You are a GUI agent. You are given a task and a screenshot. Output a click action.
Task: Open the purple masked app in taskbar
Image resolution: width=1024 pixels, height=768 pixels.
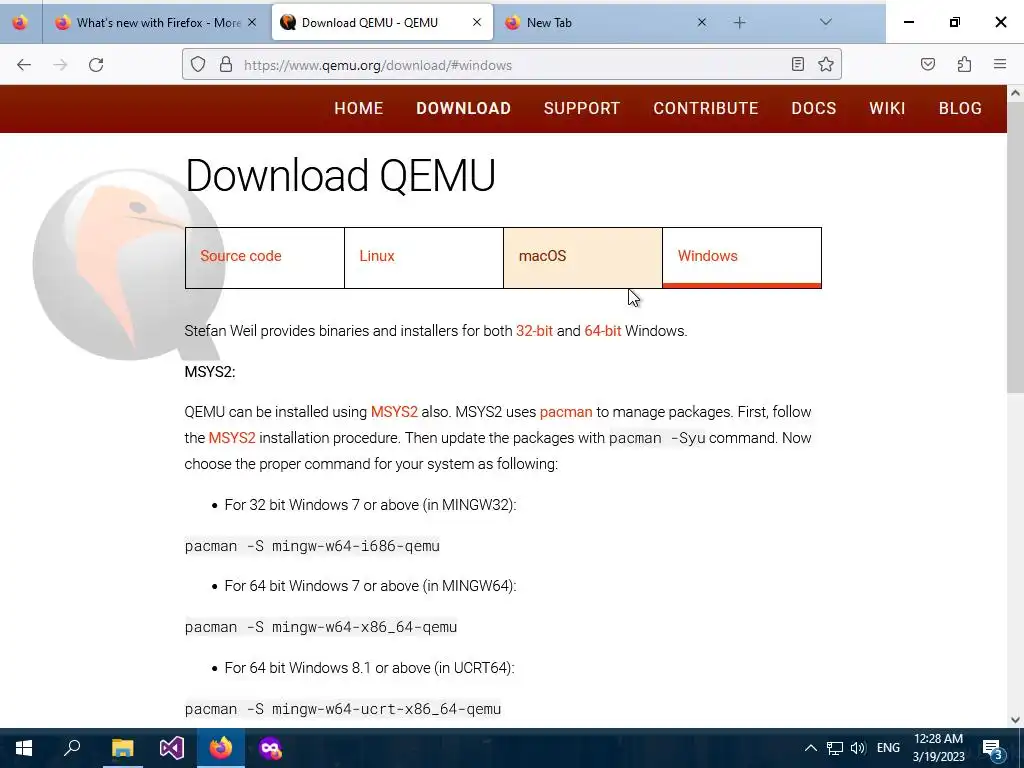click(270, 748)
